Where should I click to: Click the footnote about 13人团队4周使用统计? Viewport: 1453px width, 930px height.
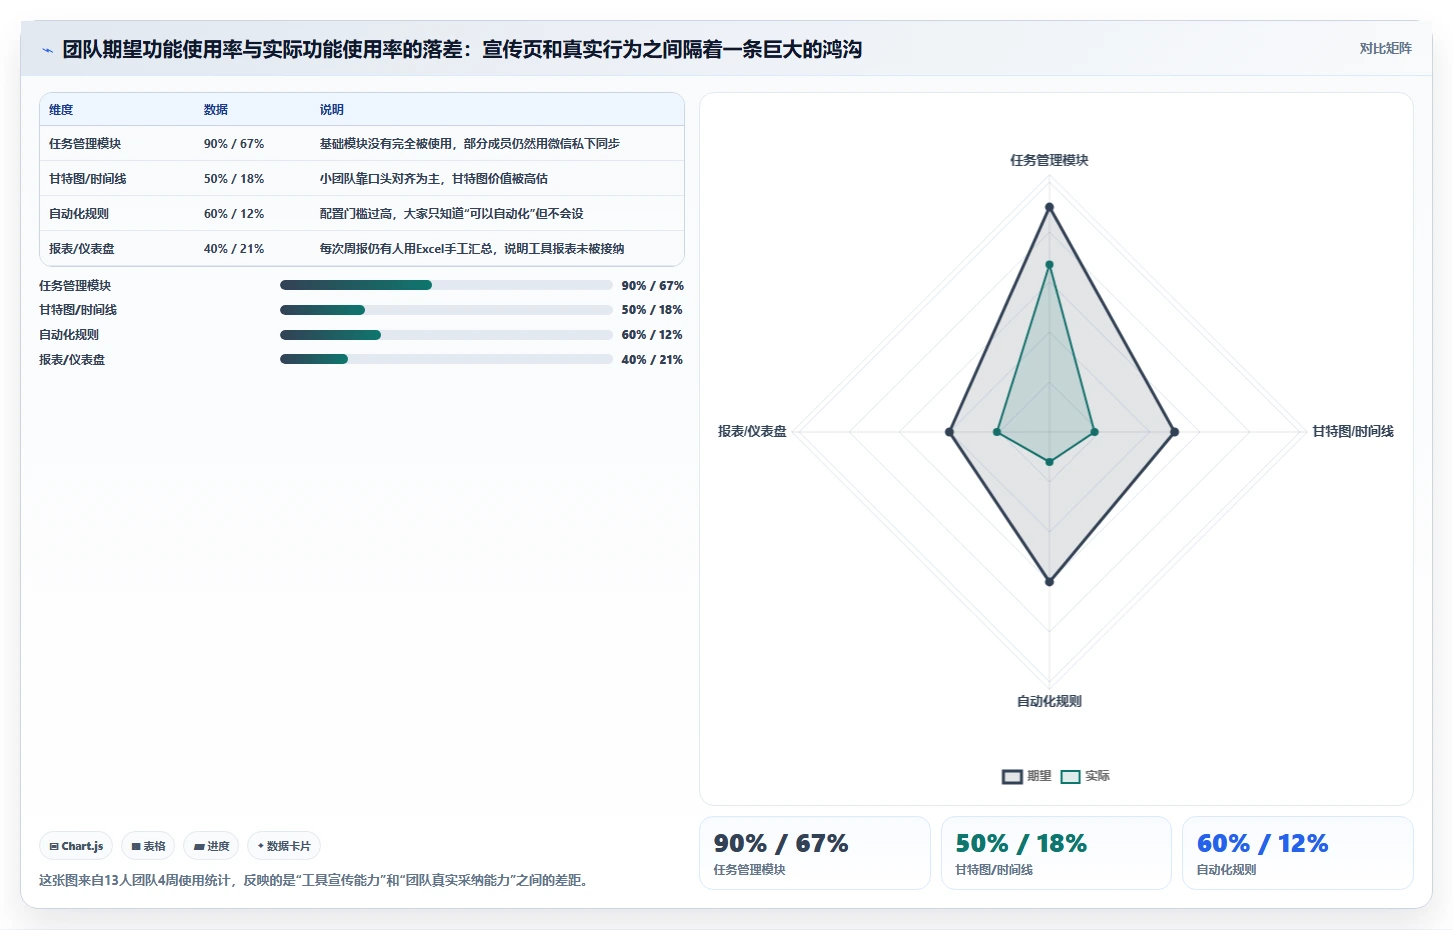(316, 881)
